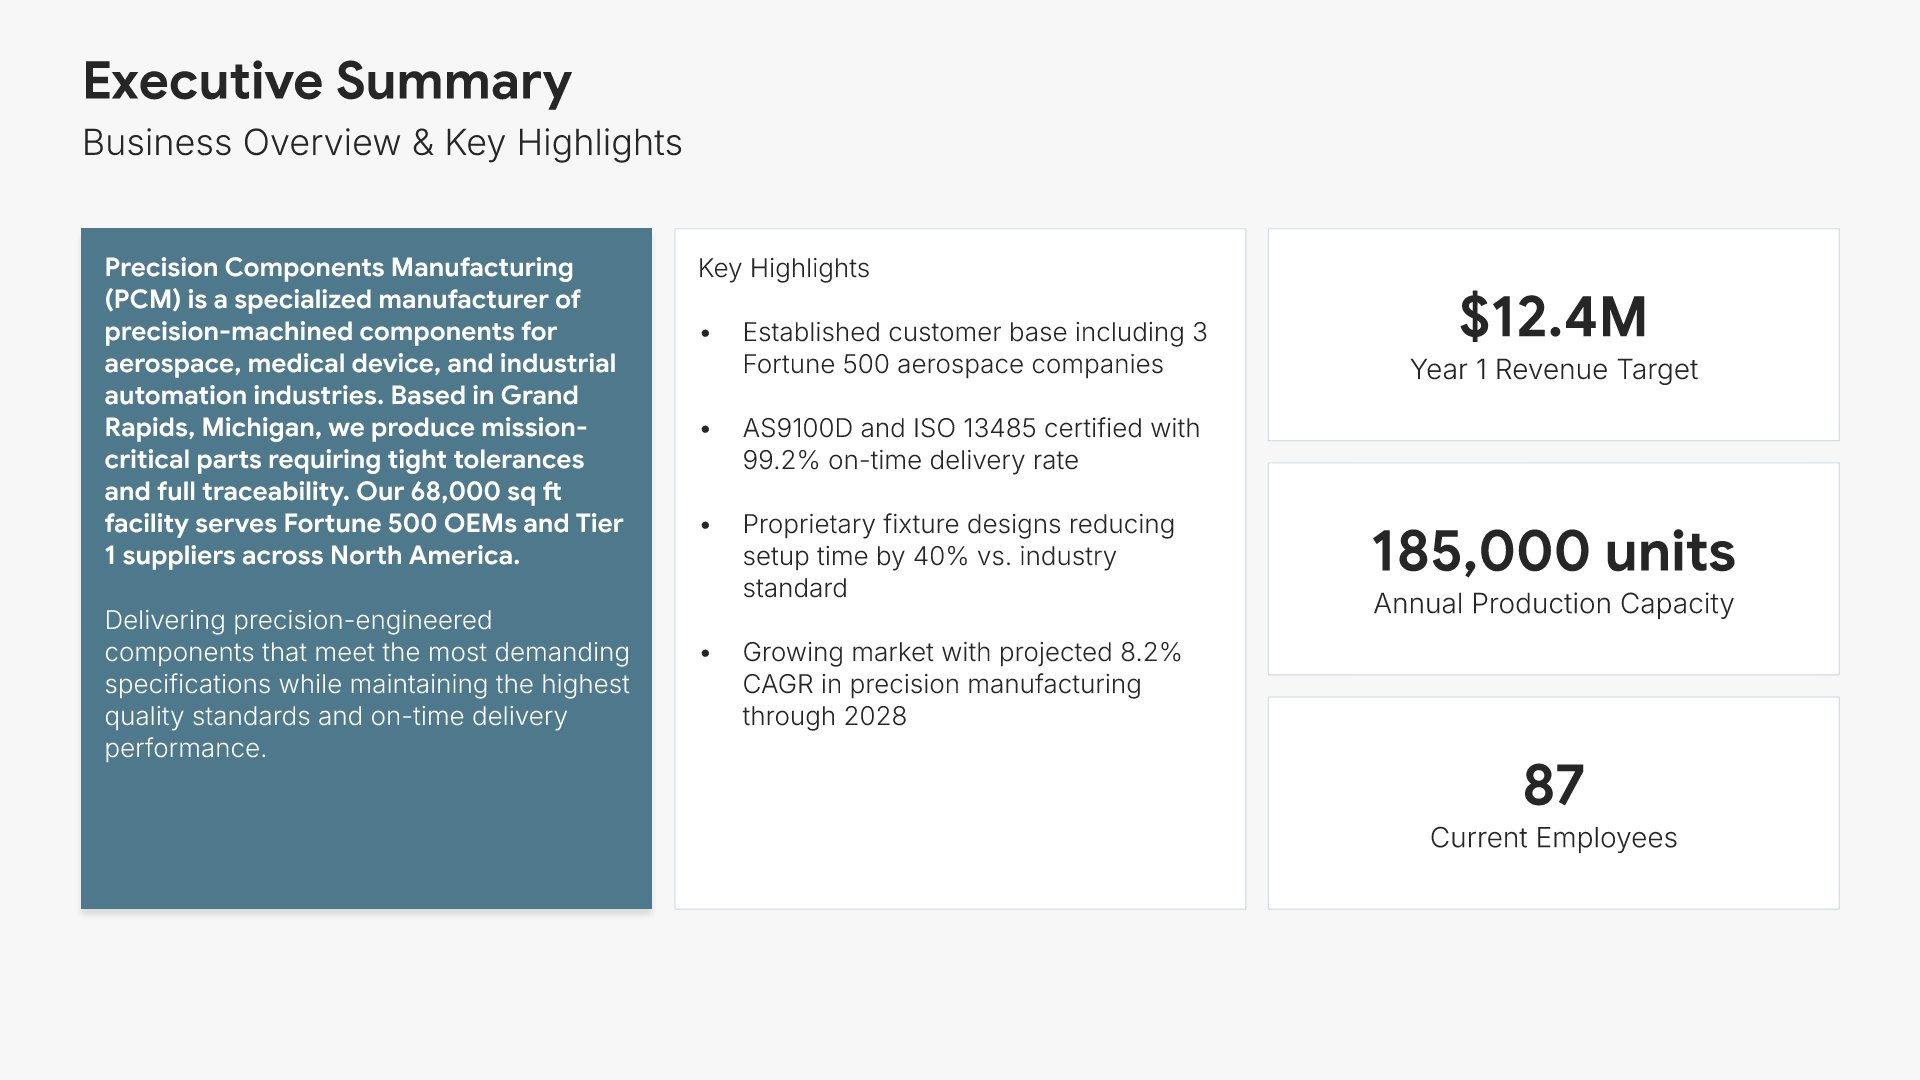Image resolution: width=1920 pixels, height=1080 pixels.
Task: Select the Fortune 500 aerospace customers bullet
Action: tap(974, 348)
